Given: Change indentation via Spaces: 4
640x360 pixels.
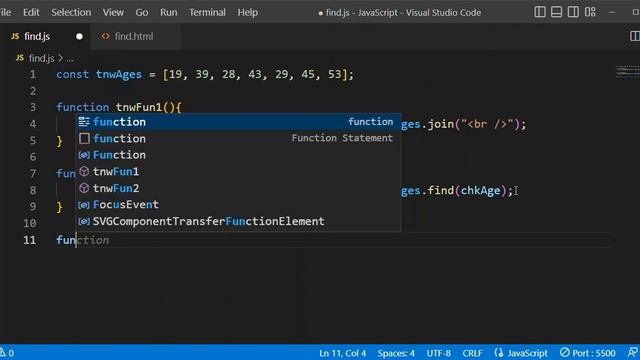Looking at the screenshot, I should tap(396, 353).
